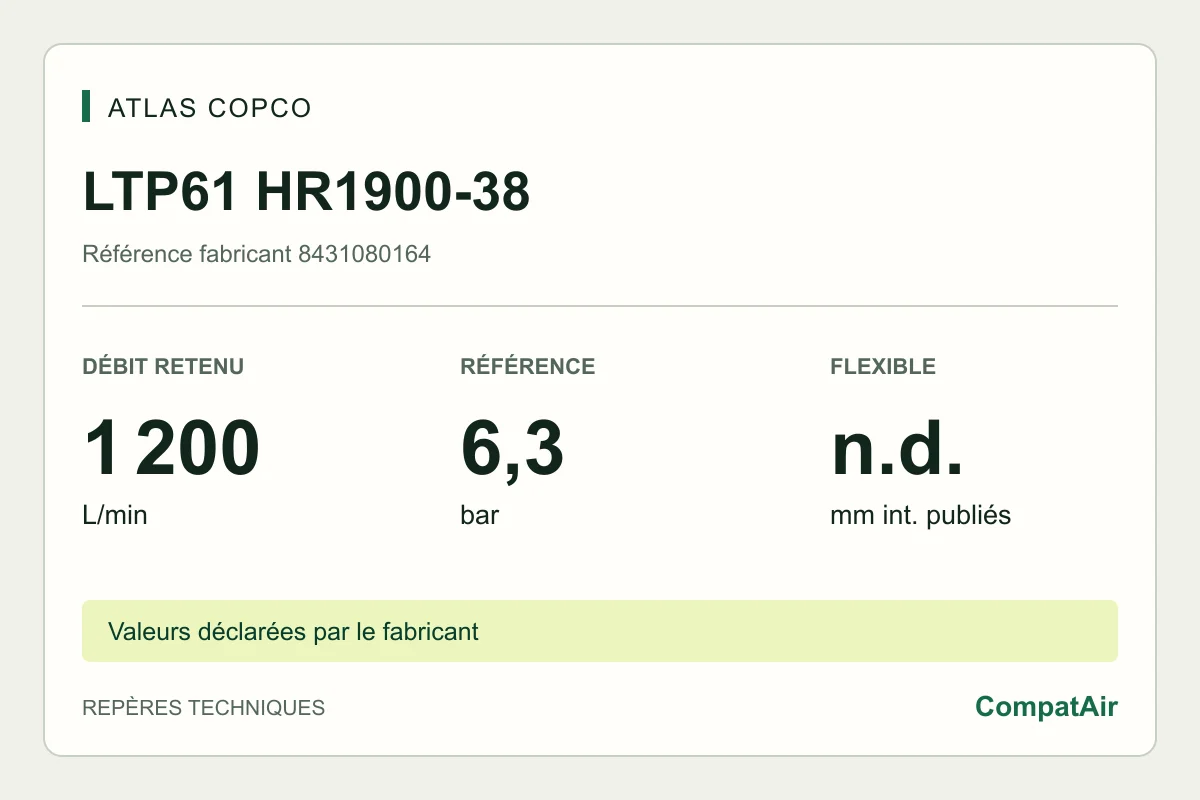This screenshot has height=800, width=1200.
Task: Select the LTP61 HR1900-38 product title
Action: (306, 193)
